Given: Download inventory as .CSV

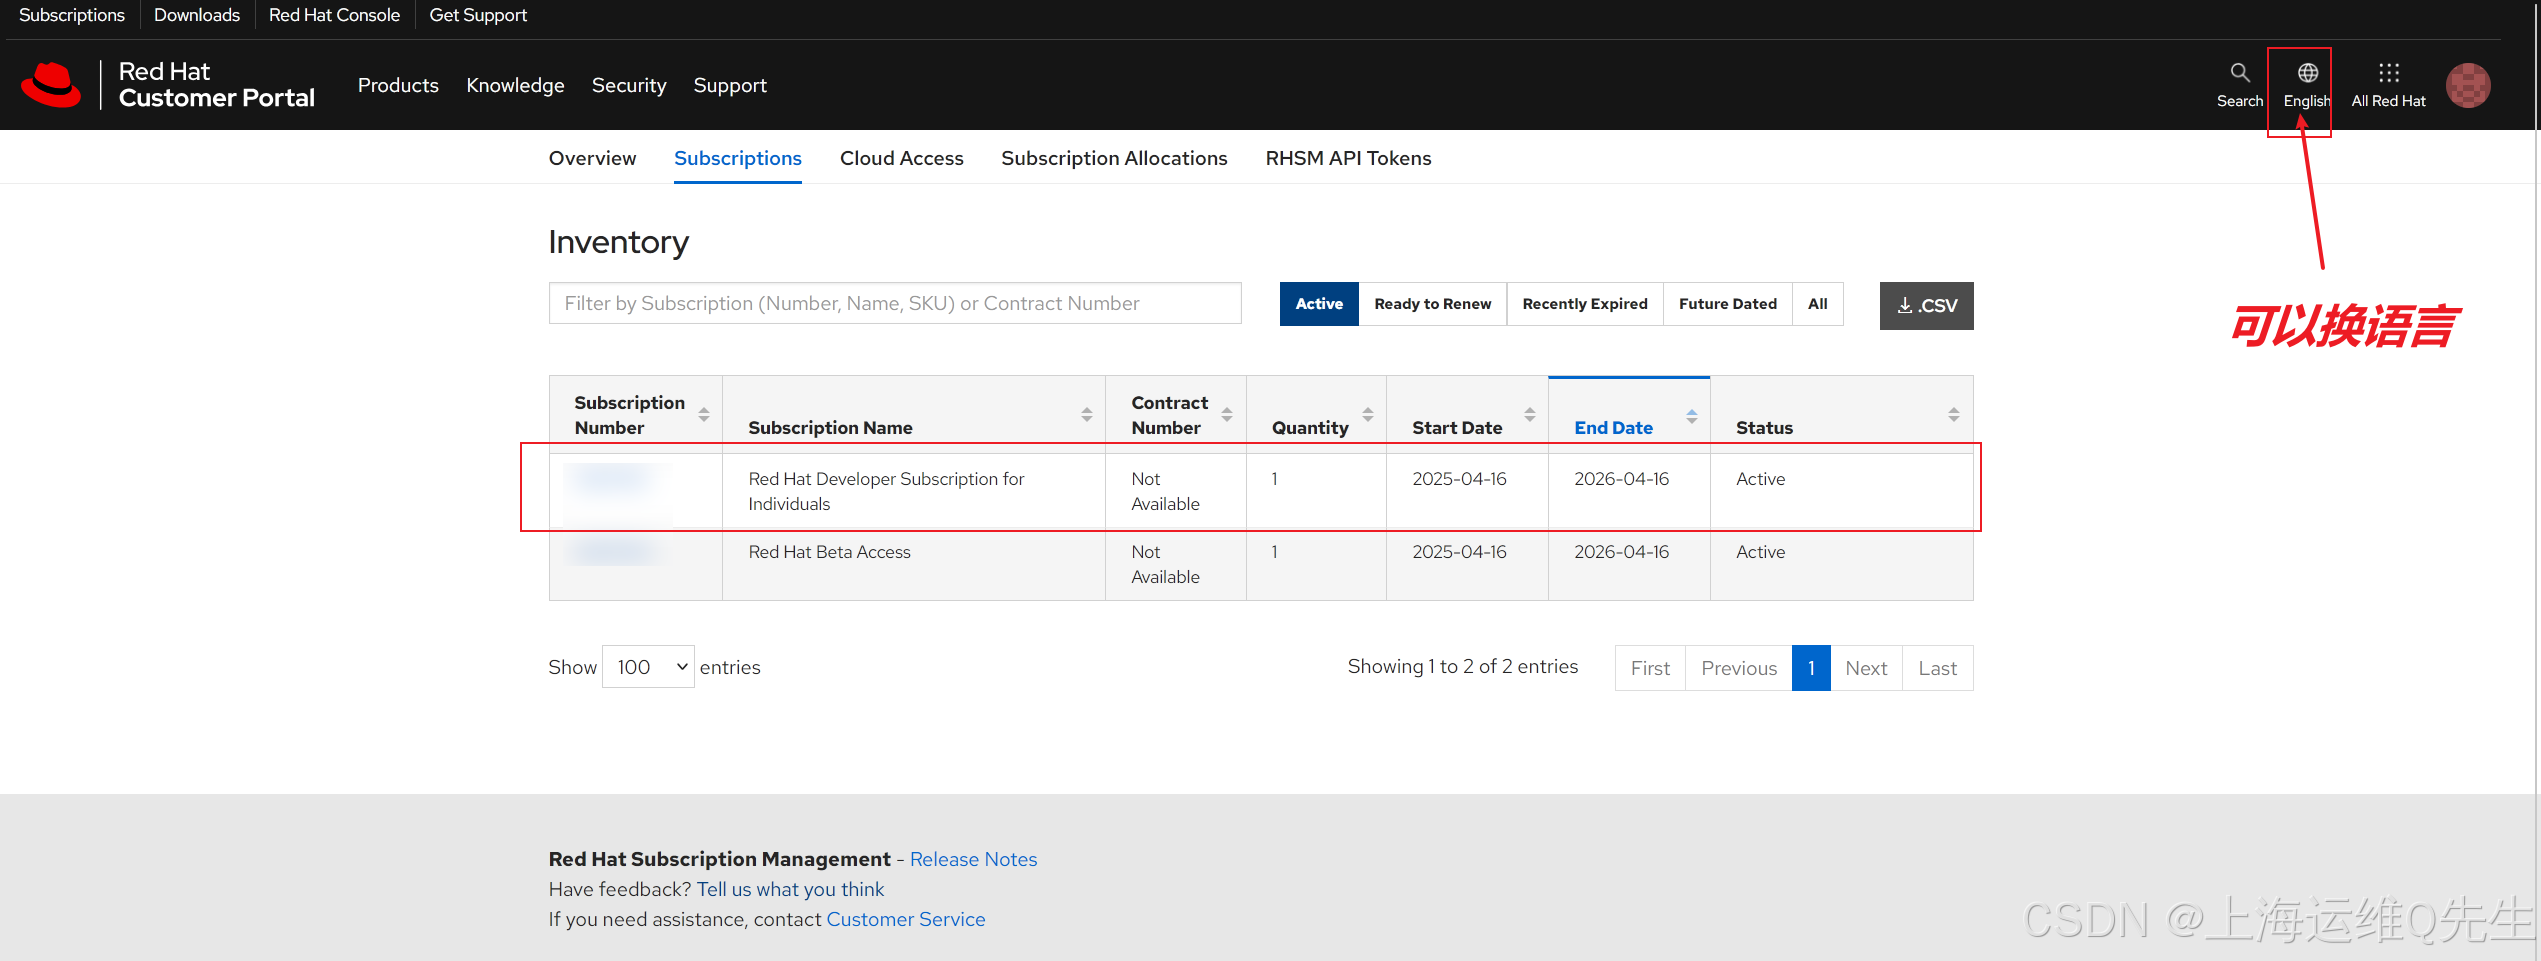Looking at the screenshot, I should point(1926,306).
